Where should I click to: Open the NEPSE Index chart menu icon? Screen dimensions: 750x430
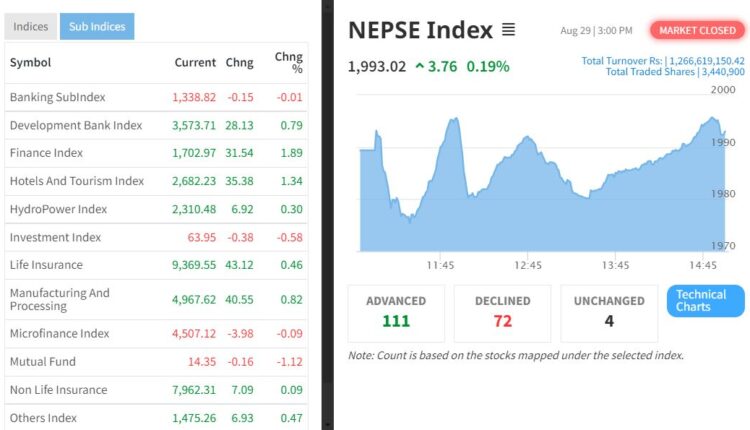pyautogui.click(x=509, y=30)
